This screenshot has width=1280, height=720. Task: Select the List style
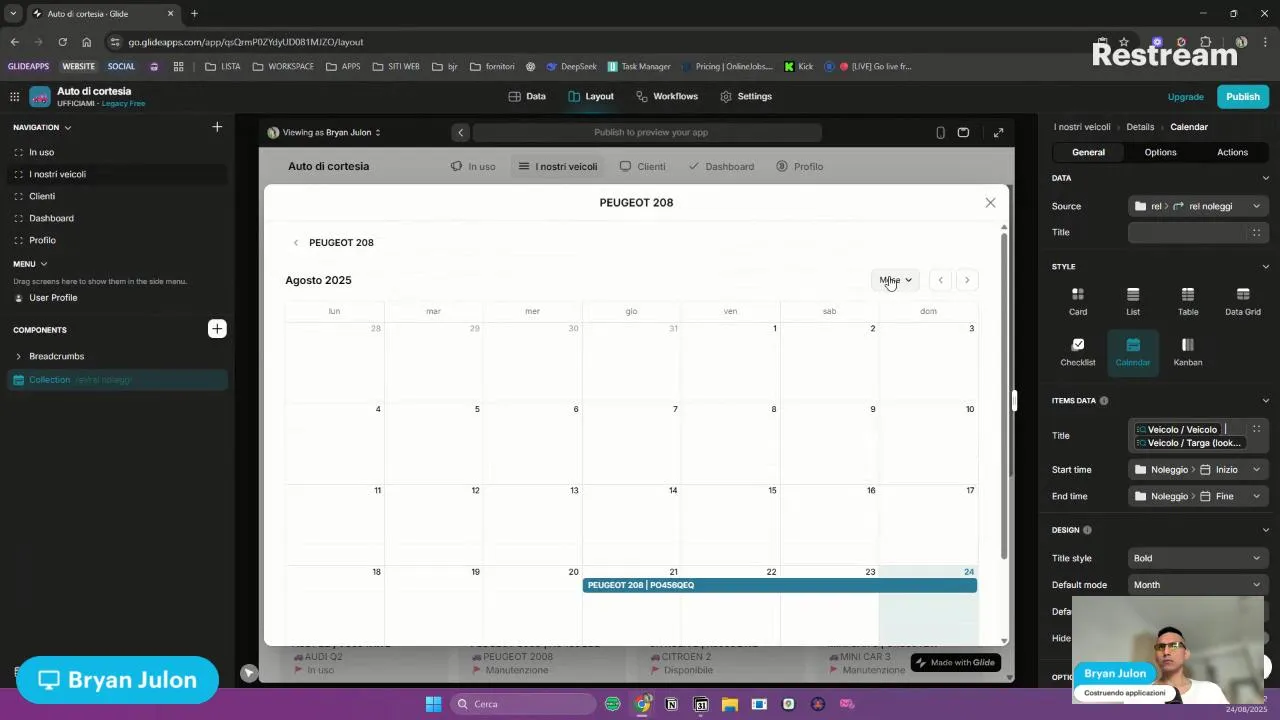pos(1133,302)
